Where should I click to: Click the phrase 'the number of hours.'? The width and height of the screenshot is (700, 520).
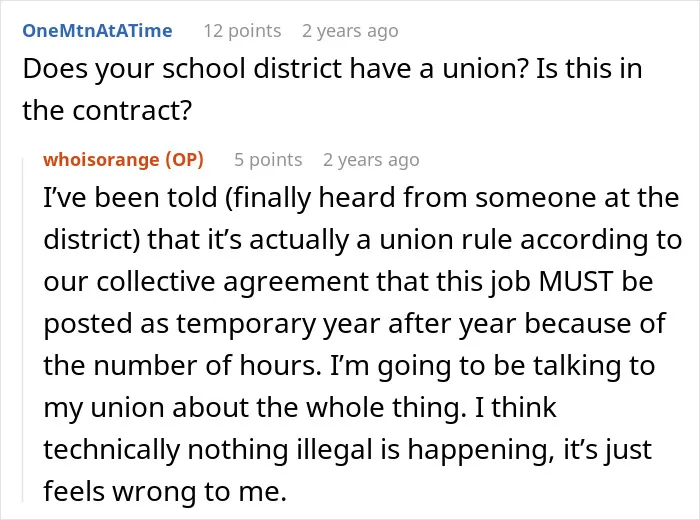pos(183,366)
